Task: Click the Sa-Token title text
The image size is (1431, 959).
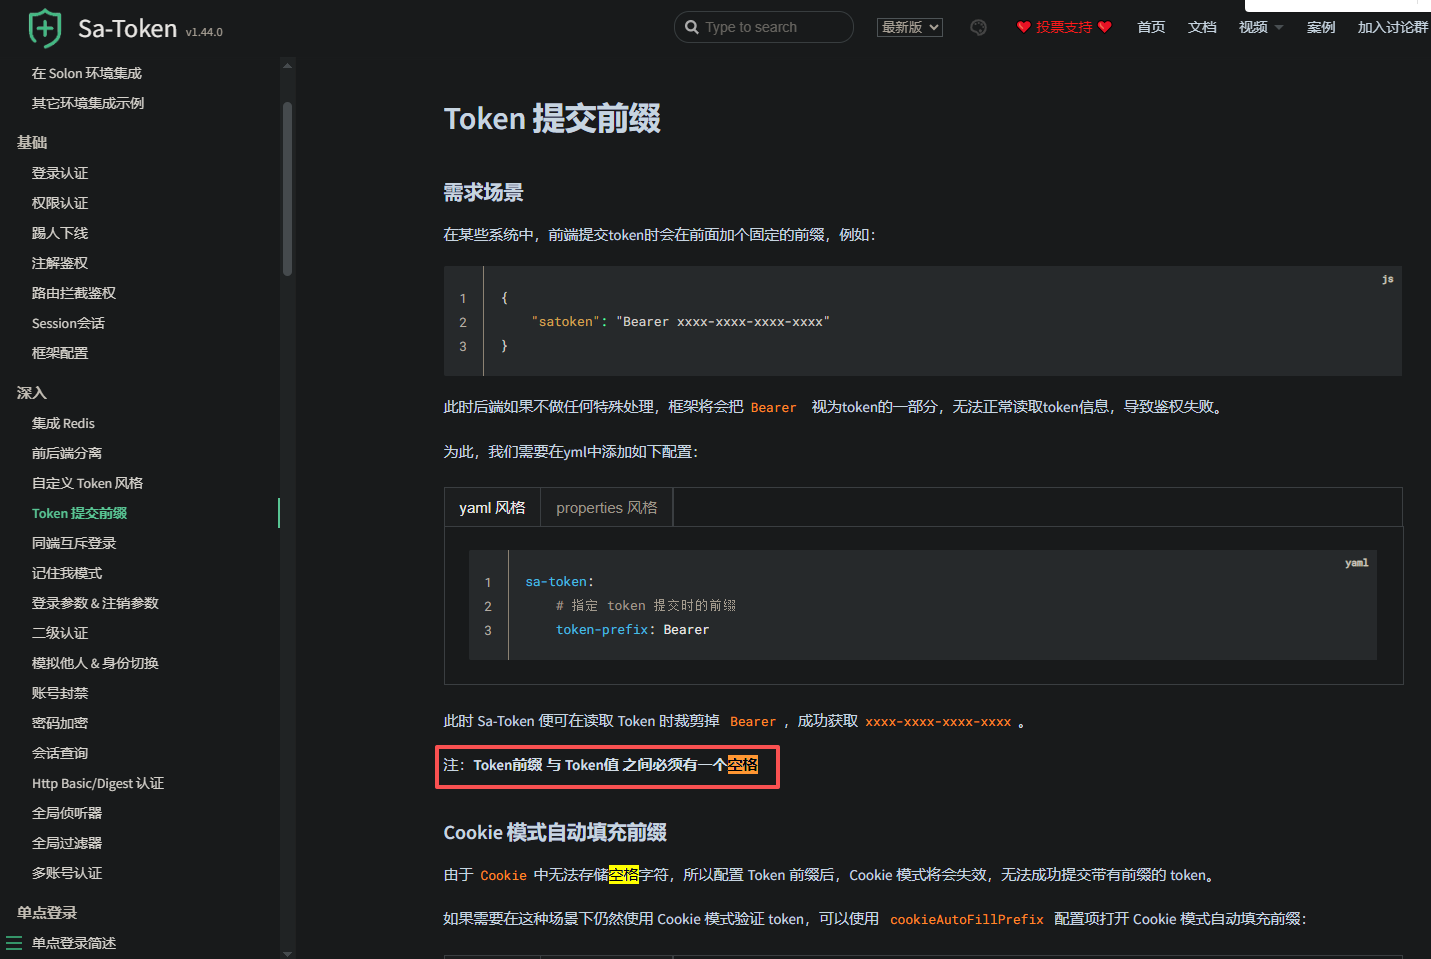Action: [127, 29]
